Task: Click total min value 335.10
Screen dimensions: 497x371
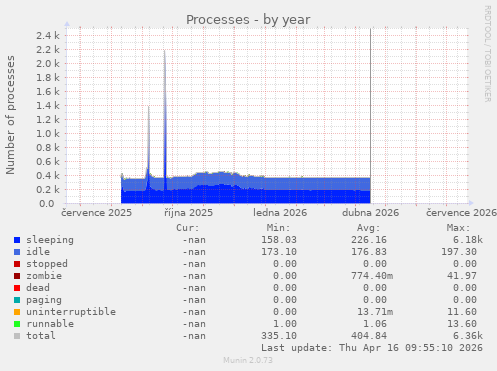Action: point(279,336)
